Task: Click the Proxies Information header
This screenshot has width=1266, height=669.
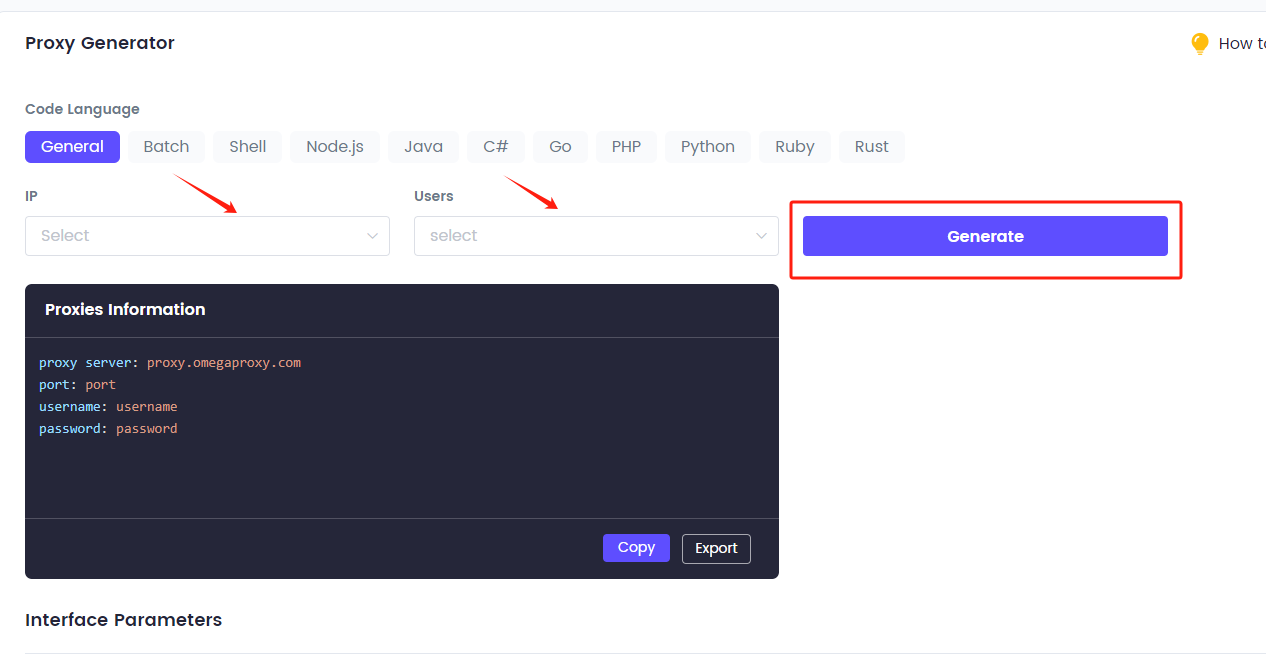Action: [125, 310]
